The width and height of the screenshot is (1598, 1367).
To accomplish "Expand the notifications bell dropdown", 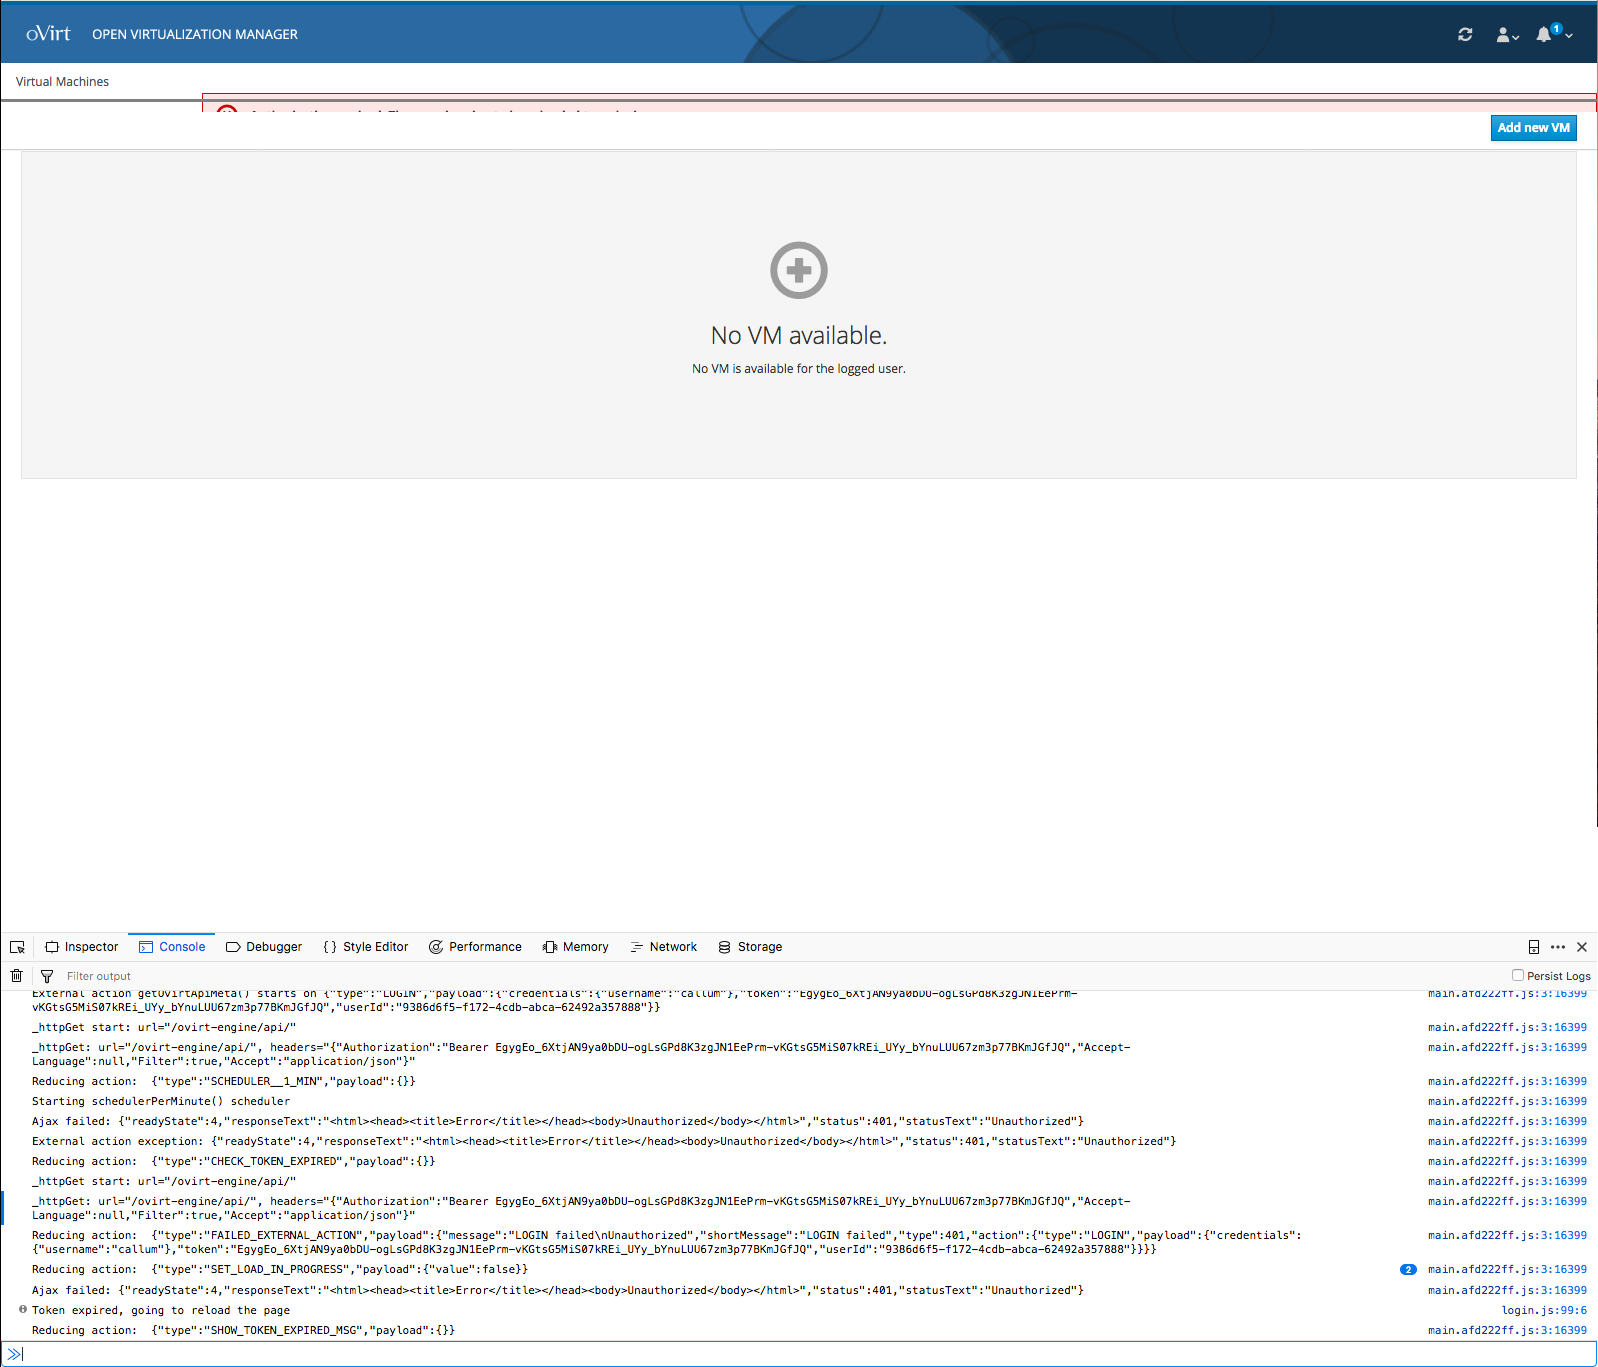I will click(1553, 34).
